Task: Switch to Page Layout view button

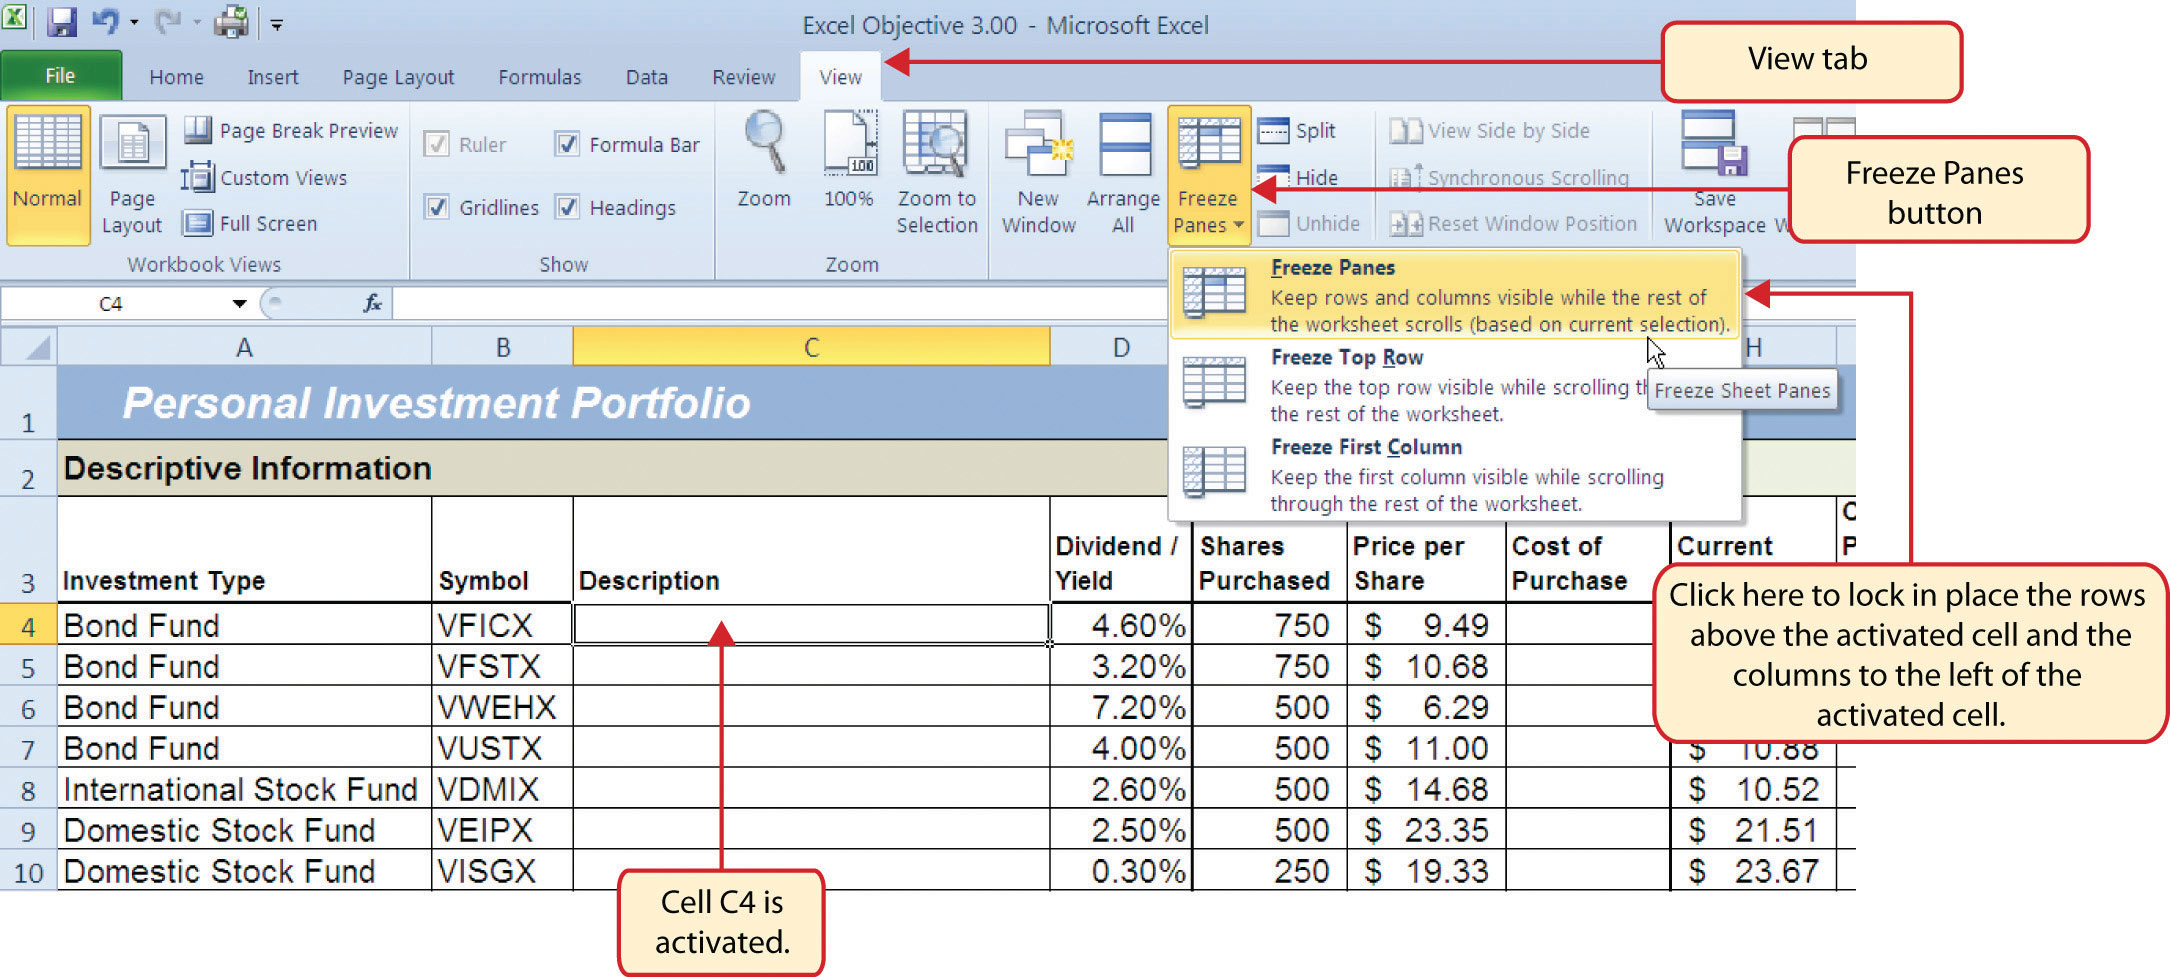Action: click(132, 174)
